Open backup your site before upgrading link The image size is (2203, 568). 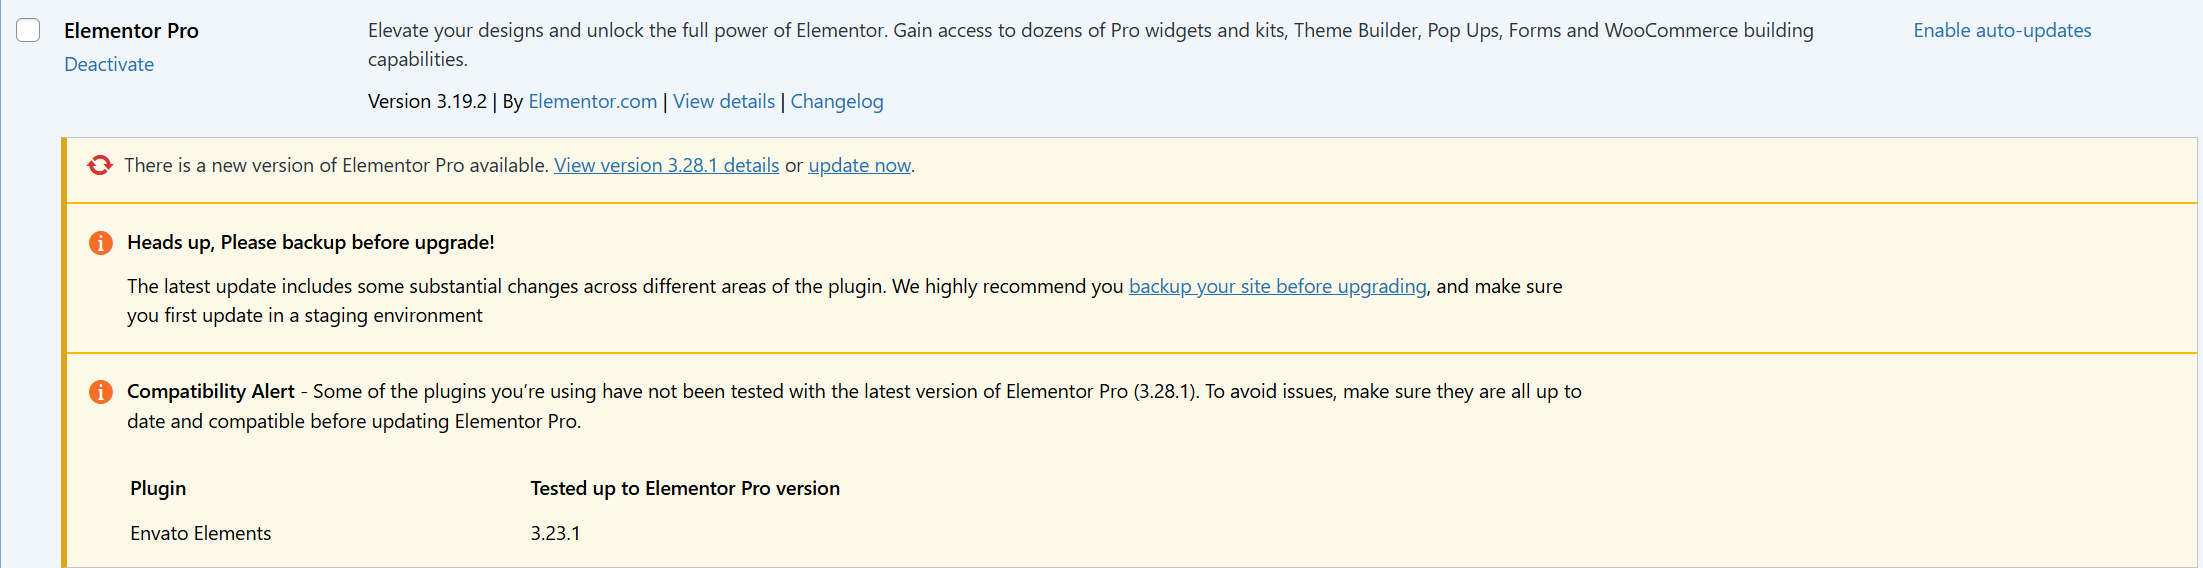click(x=1277, y=286)
